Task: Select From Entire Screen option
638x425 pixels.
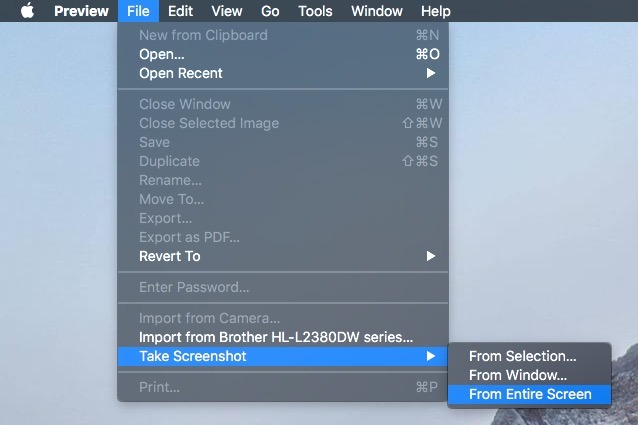Action: click(x=529, y=394)
